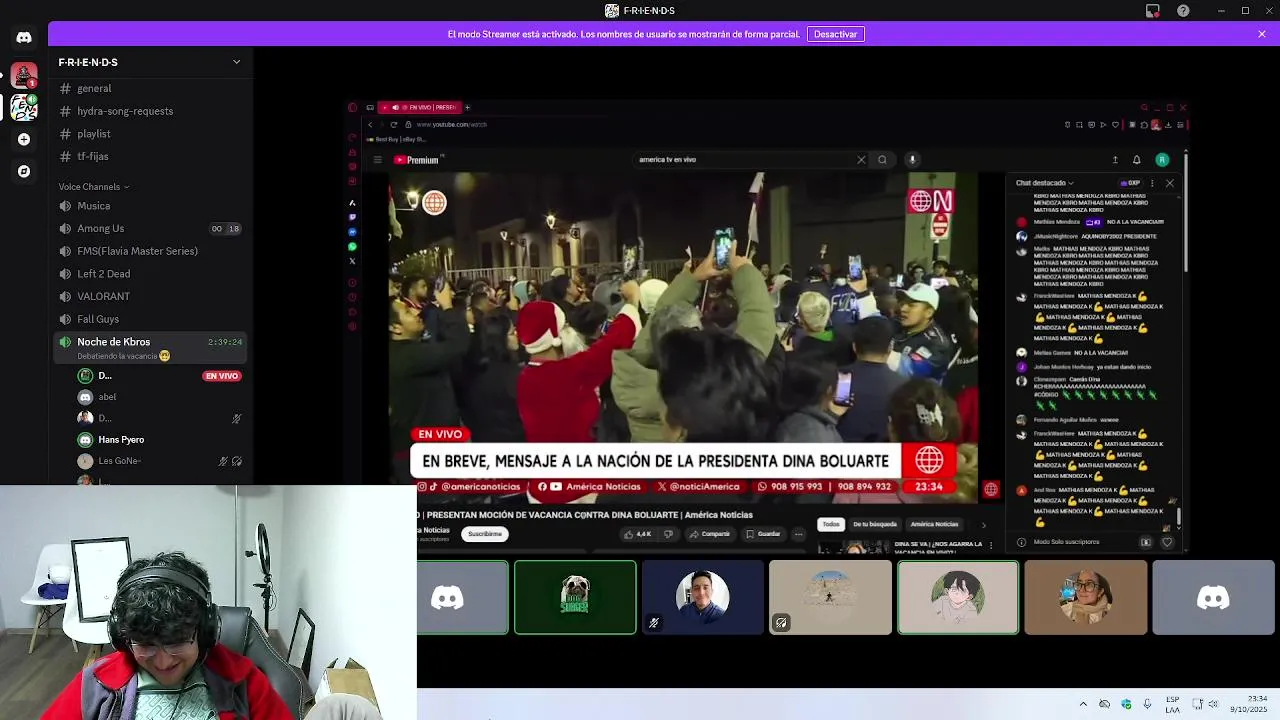Expand the F·R·I·E·N·D·S server menu

point(237,62)
